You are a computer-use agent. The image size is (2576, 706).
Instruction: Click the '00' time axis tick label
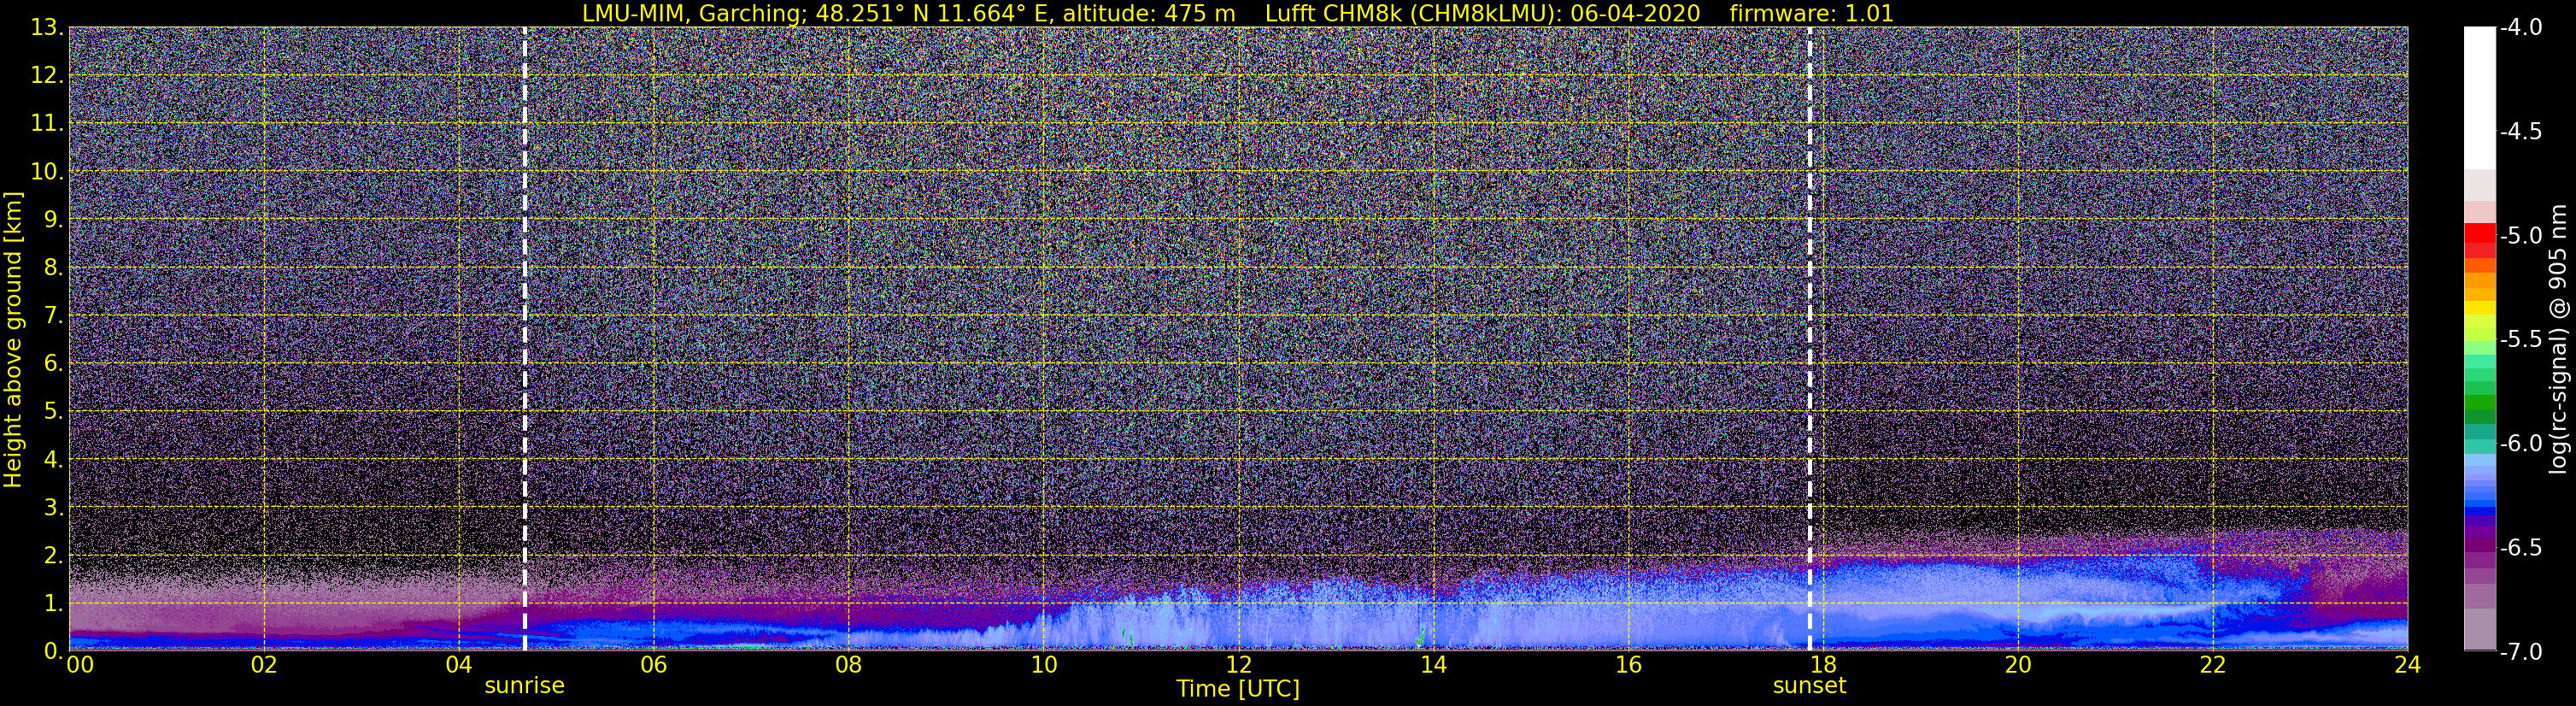80,665
